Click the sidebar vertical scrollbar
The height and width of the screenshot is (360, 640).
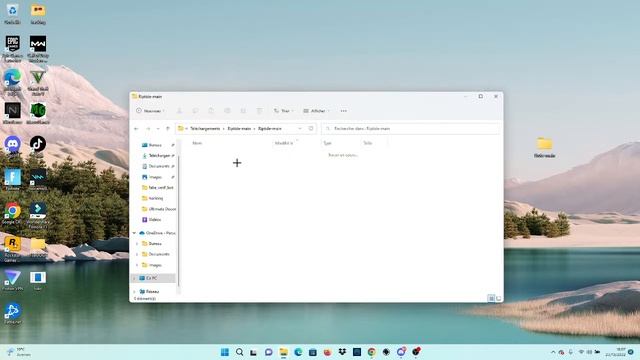click(178, 220)
